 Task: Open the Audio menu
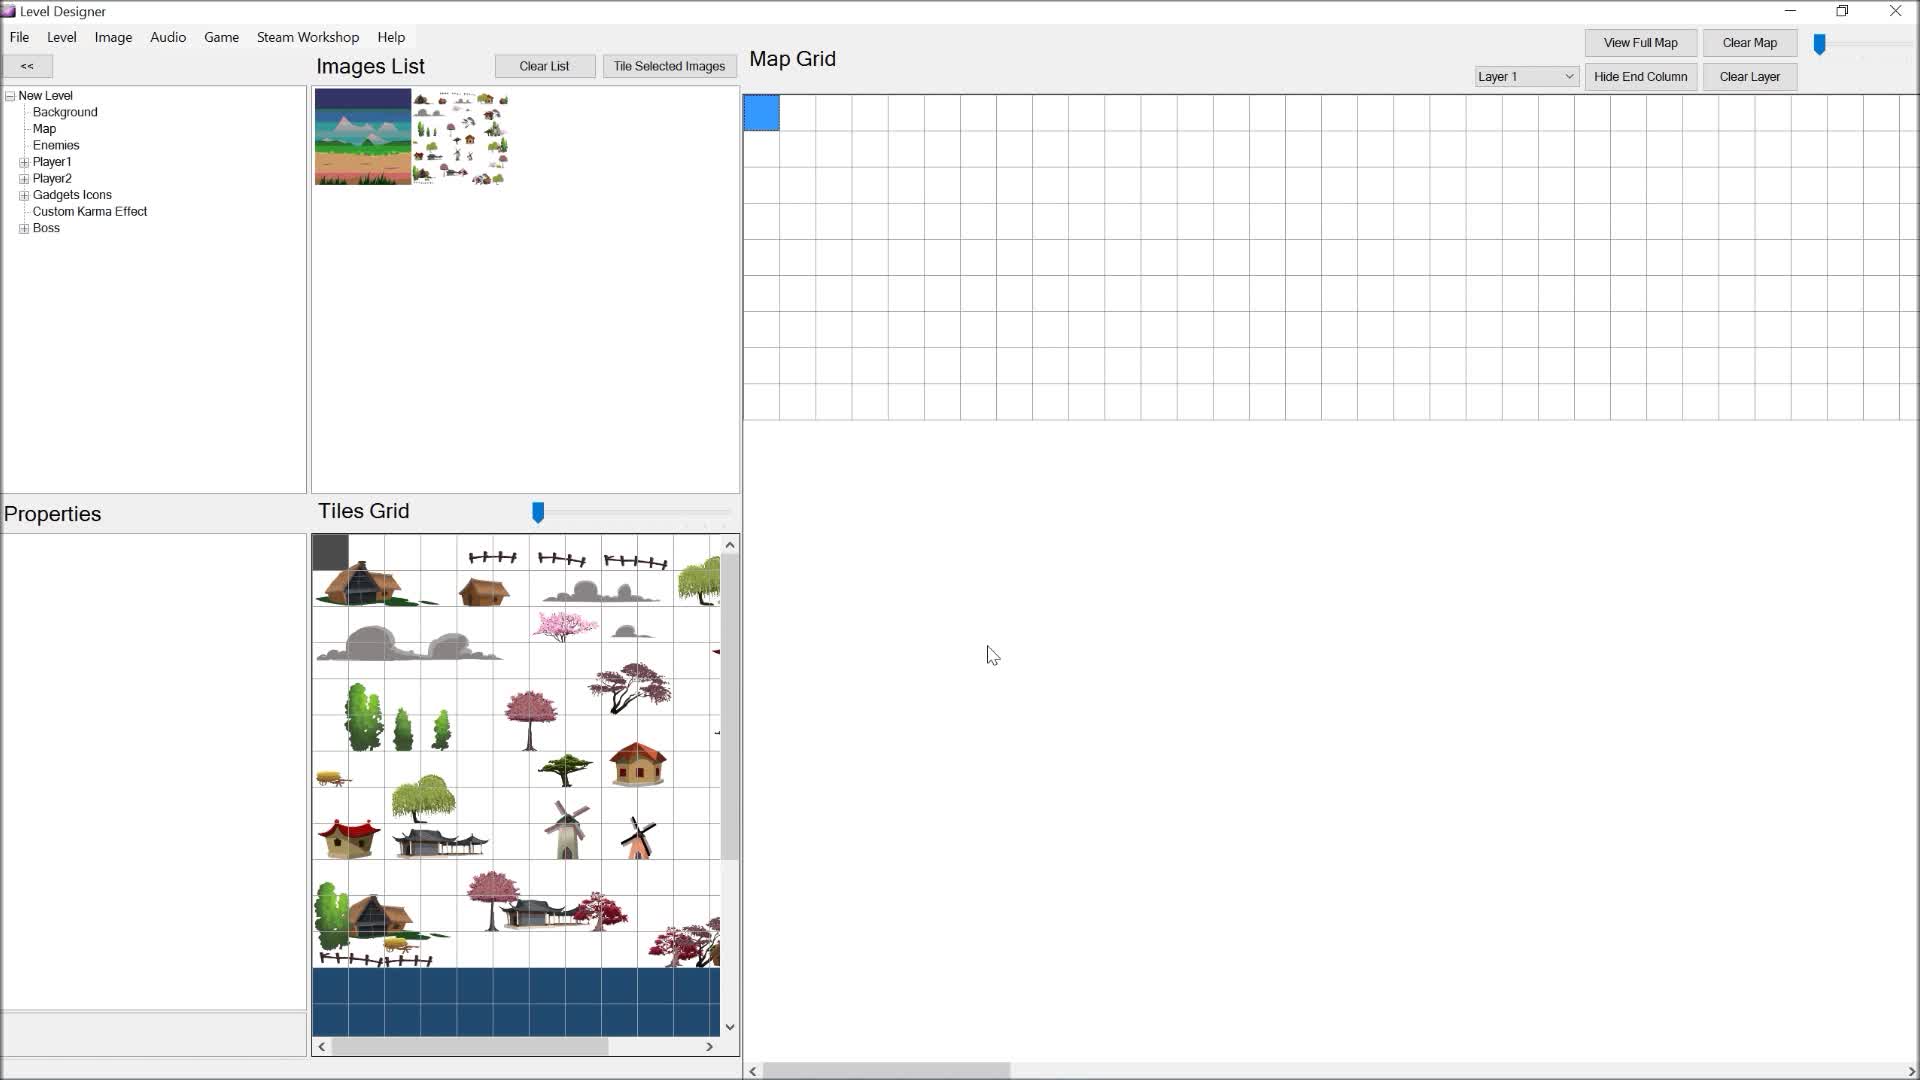tap(167, 37)
